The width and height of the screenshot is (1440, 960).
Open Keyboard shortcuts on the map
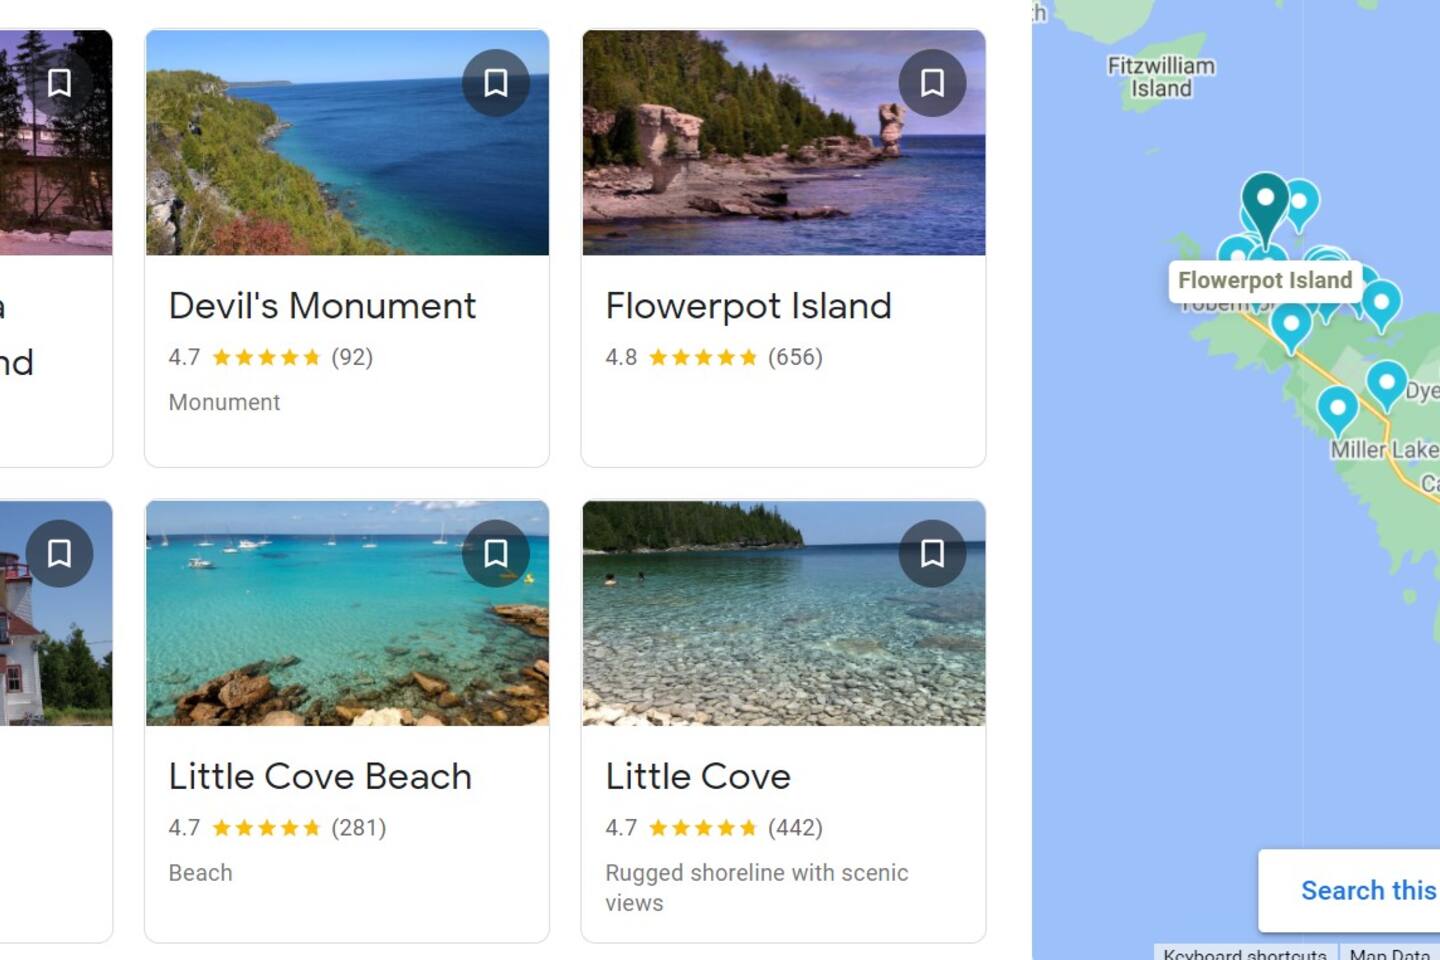click(1244, 953)
